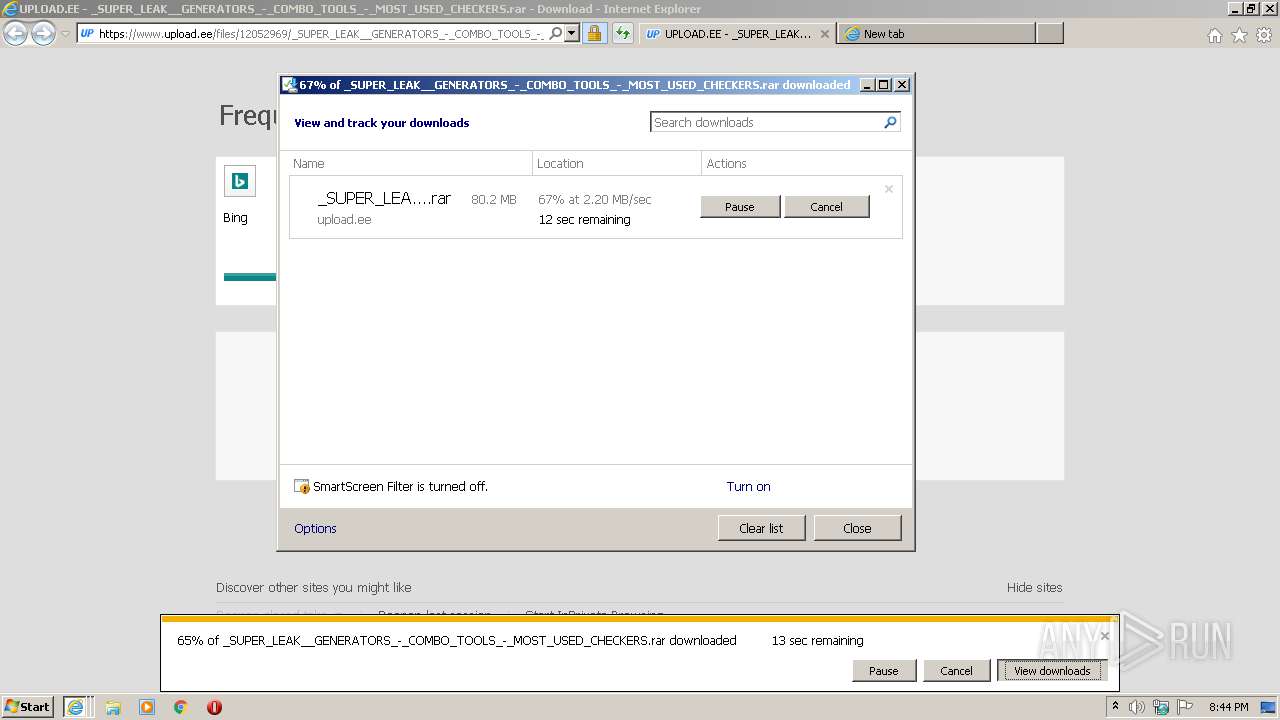Click the SmartScreen Filter shield icon

[302, 487]
